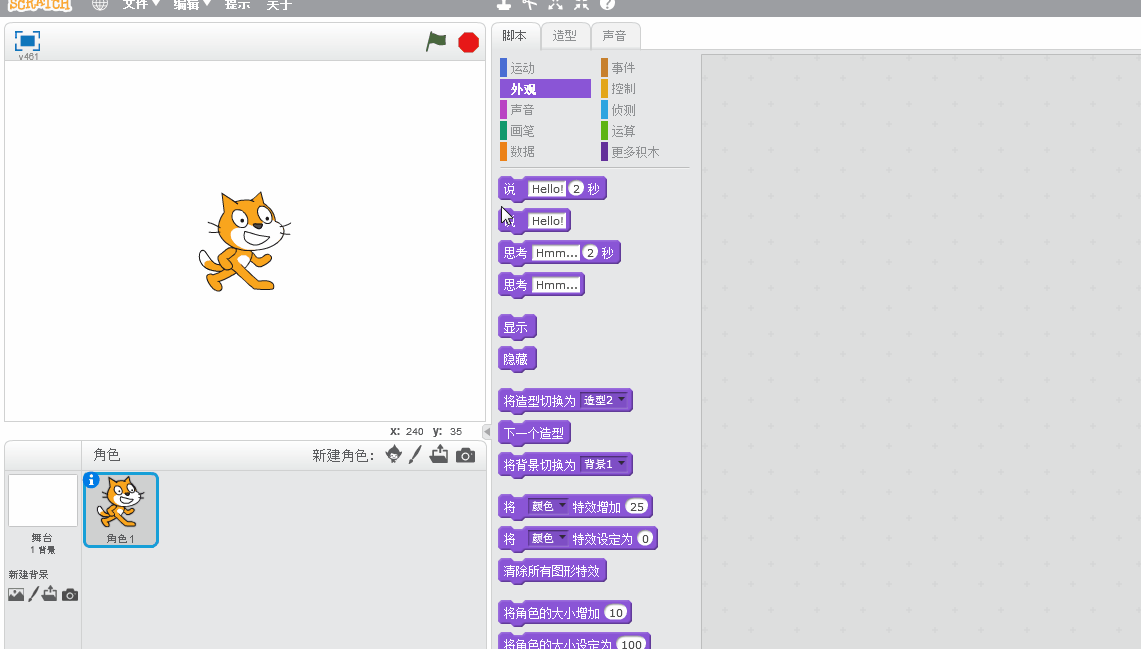The height and width of the screenshot is (649, 1141).
Task: Open the 关于 menu item
Action: click(x=279, y=4)
